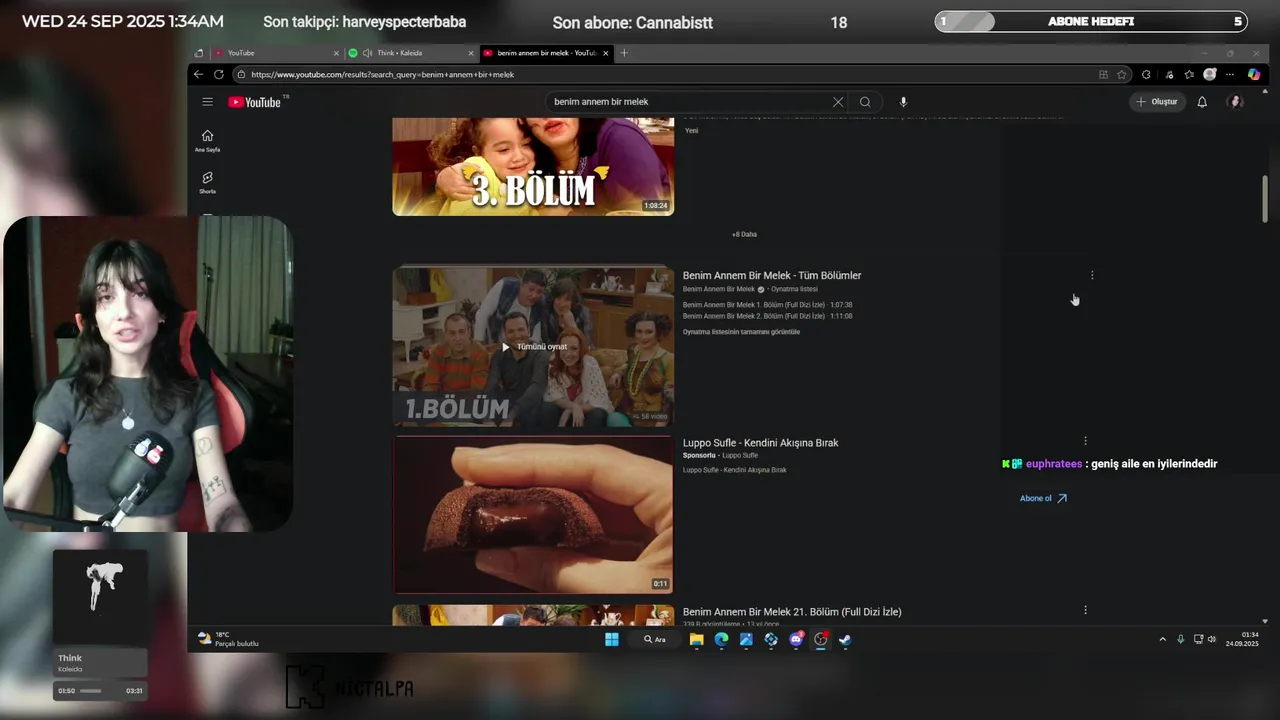This screenshot has height=720, width=1280.
Task: Open Steam from taskbar
Action: click(x=845, y=640)
